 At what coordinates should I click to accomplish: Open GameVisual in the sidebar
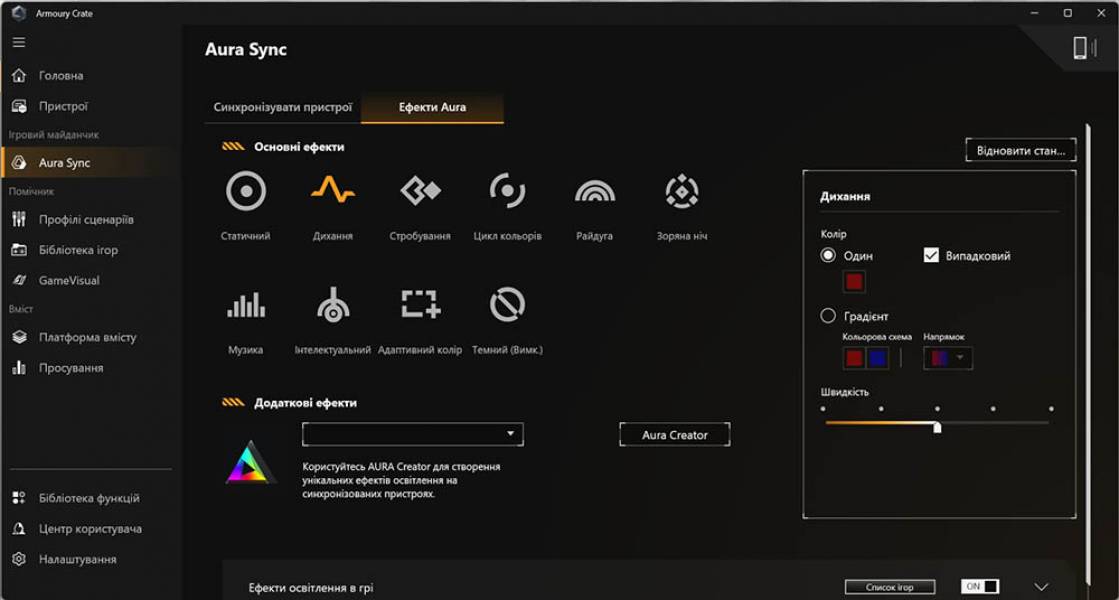pos(69,281)
